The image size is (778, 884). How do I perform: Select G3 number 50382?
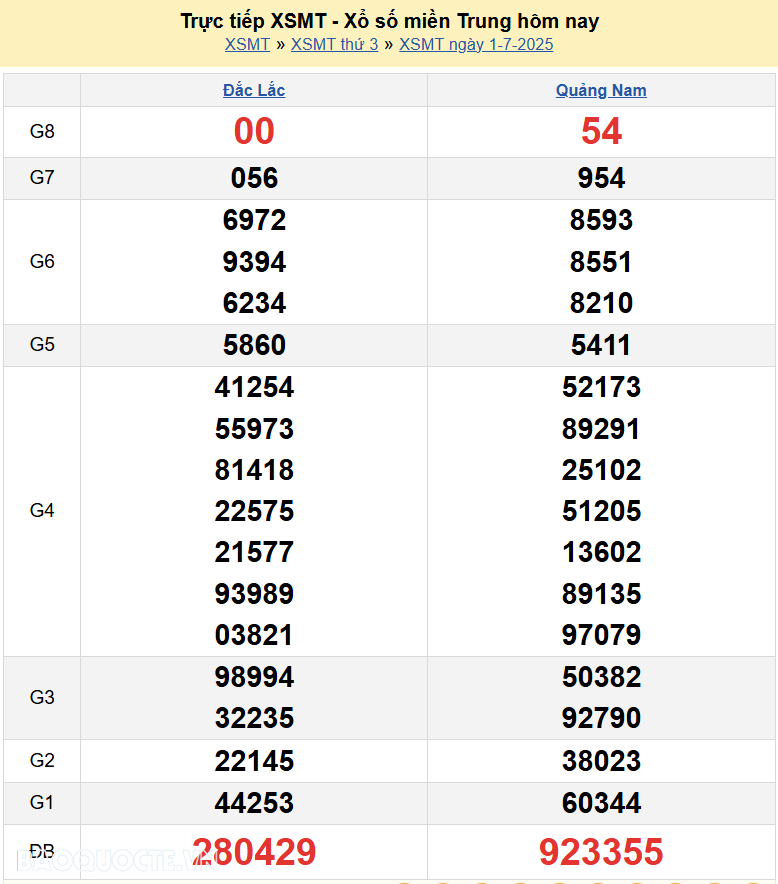pyautogui.click(x=601, y=677)
